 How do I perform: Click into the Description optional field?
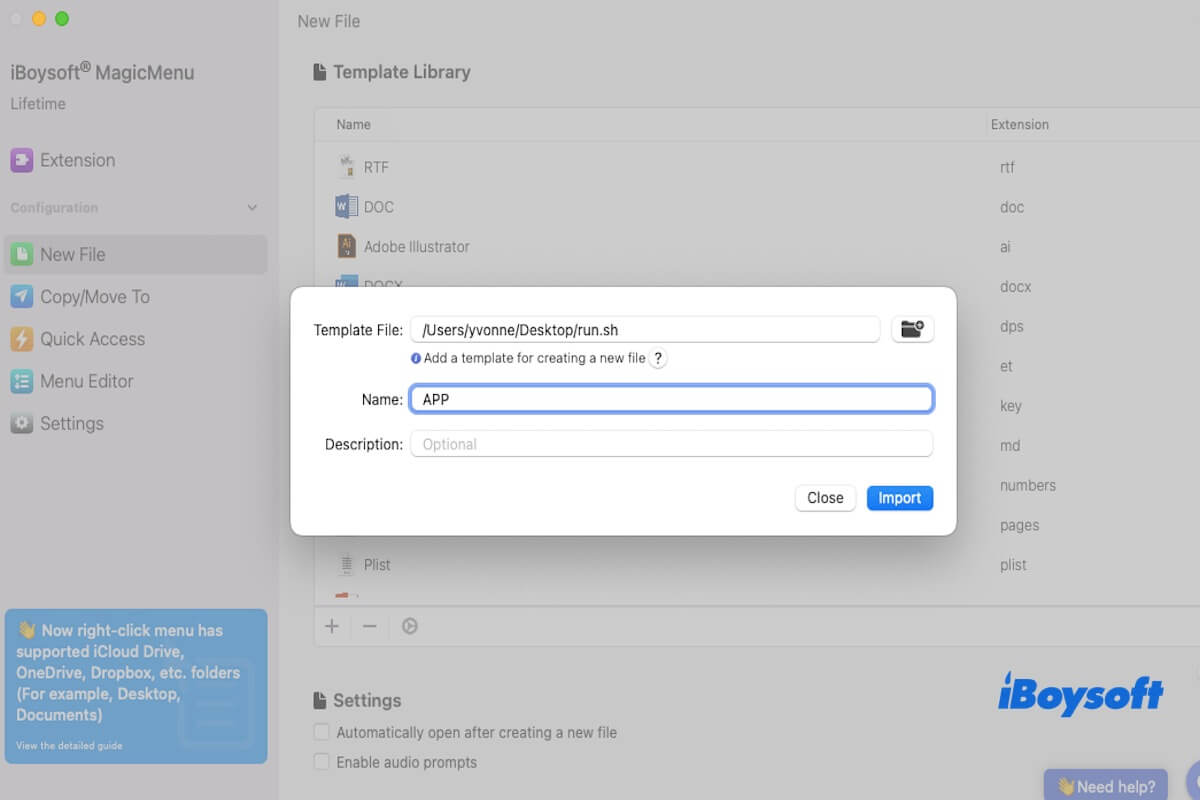coord(671,444)
